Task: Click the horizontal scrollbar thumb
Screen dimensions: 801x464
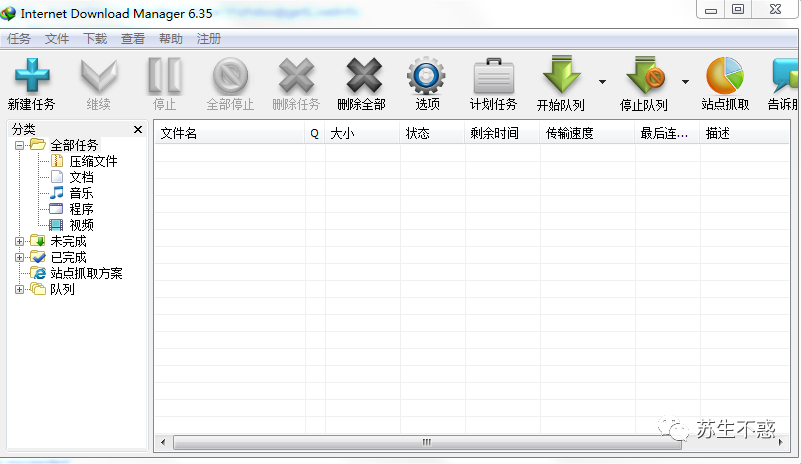Action: [428, 443]
